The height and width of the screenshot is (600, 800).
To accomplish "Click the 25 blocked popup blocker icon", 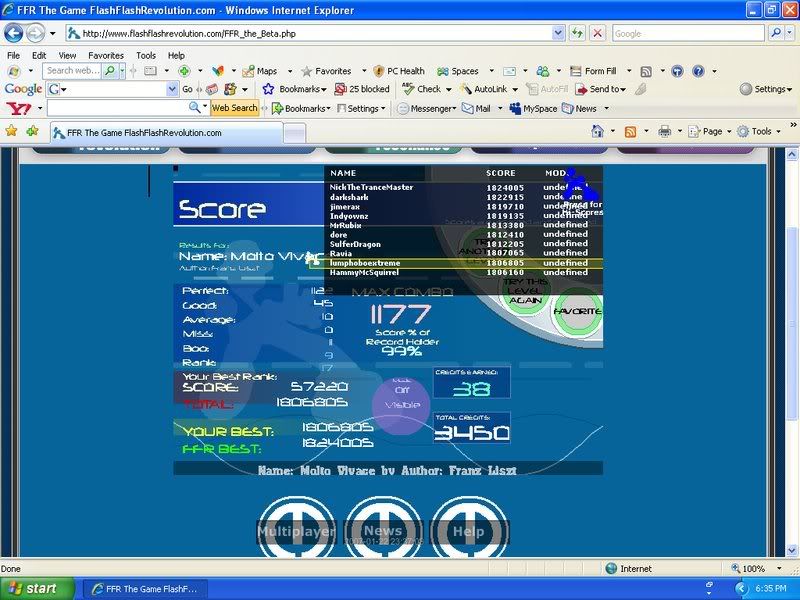I will [362, 89].
